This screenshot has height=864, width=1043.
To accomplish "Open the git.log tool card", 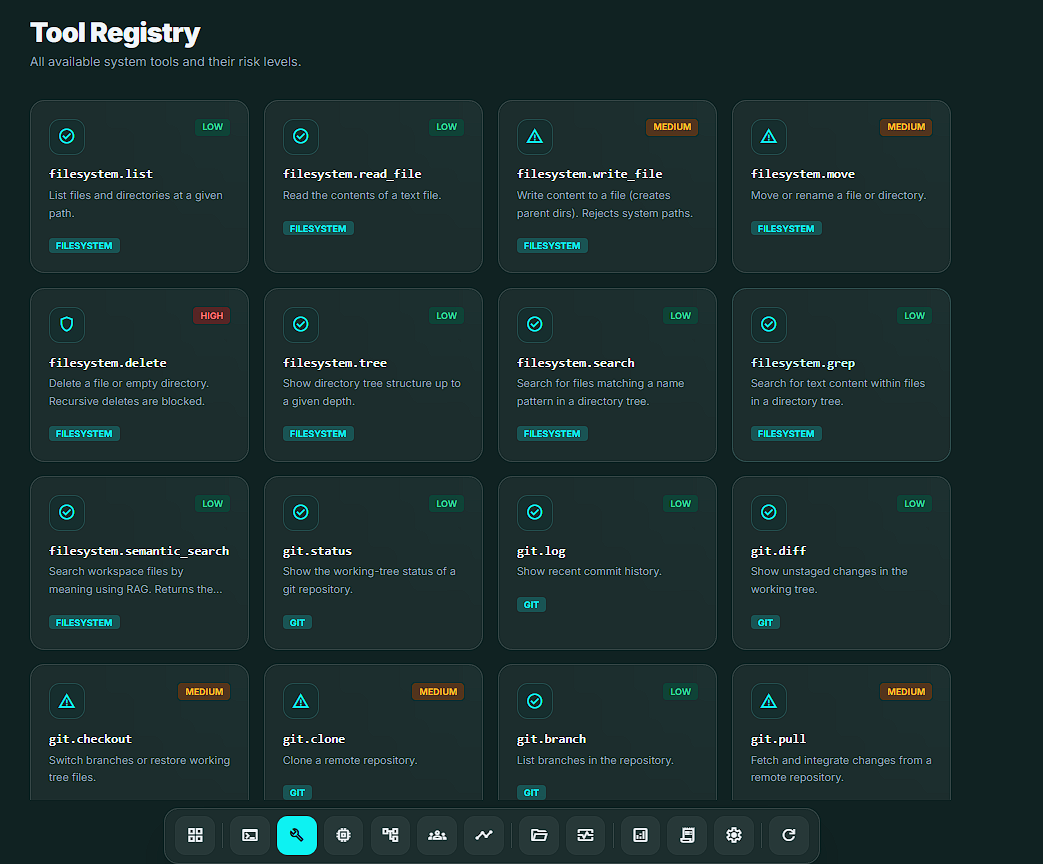I will (x=607, y=563).
